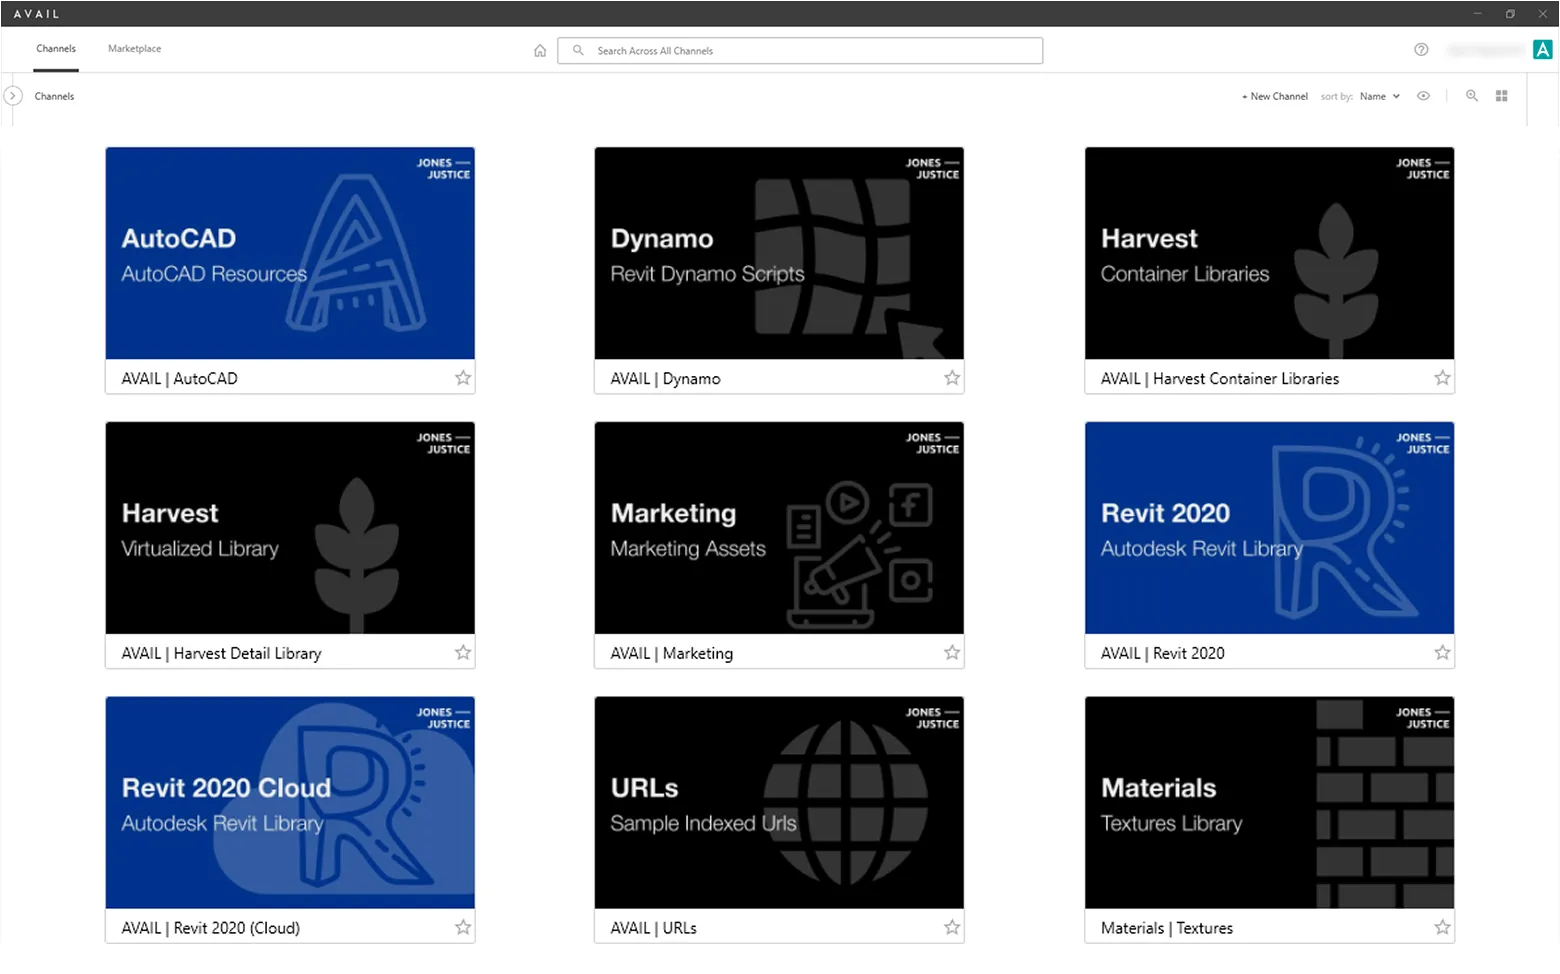This screenshot has height=974, width=1560.
Task: Click the AVAIL | URLs label
Action: pyautogui.click(x=654, y=929)
